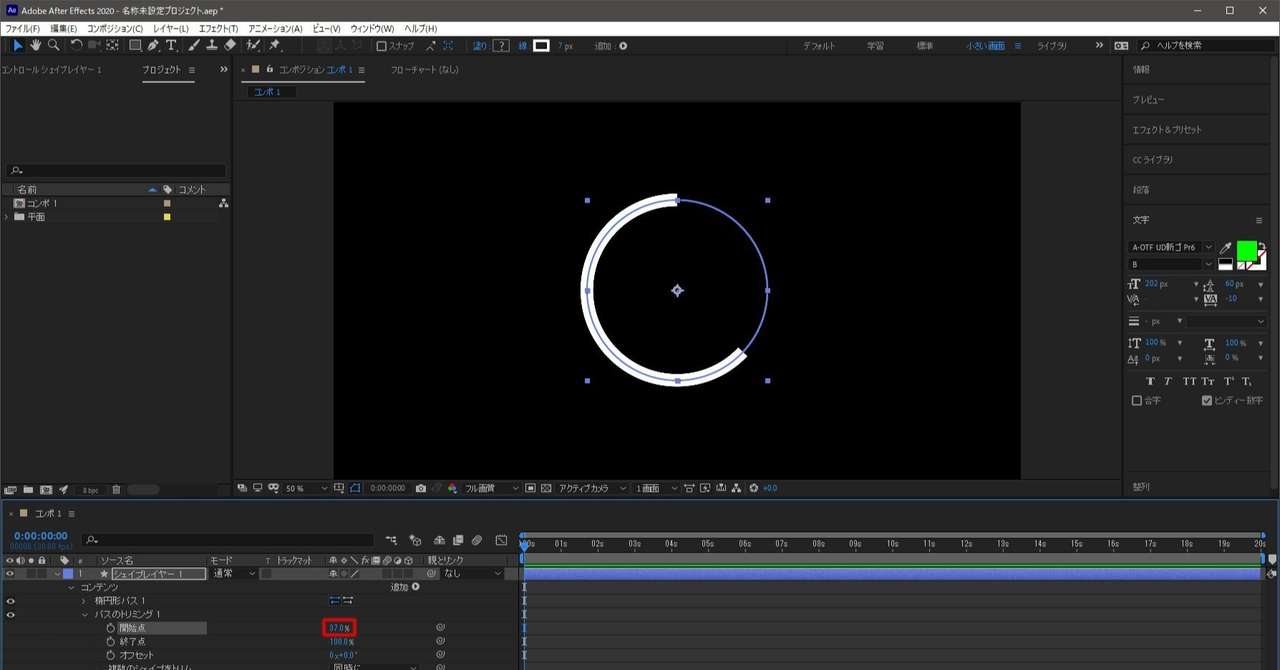
Task: Hide the 楕円形パス 1 visibility eye
Action: (11, 601)
